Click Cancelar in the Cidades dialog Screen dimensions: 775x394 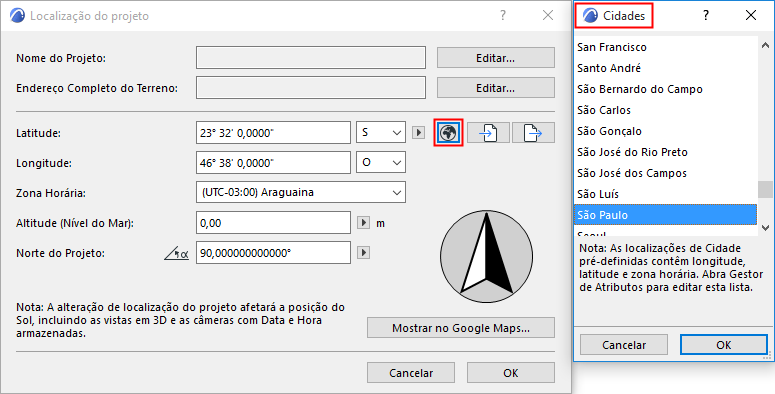point(624,345)
